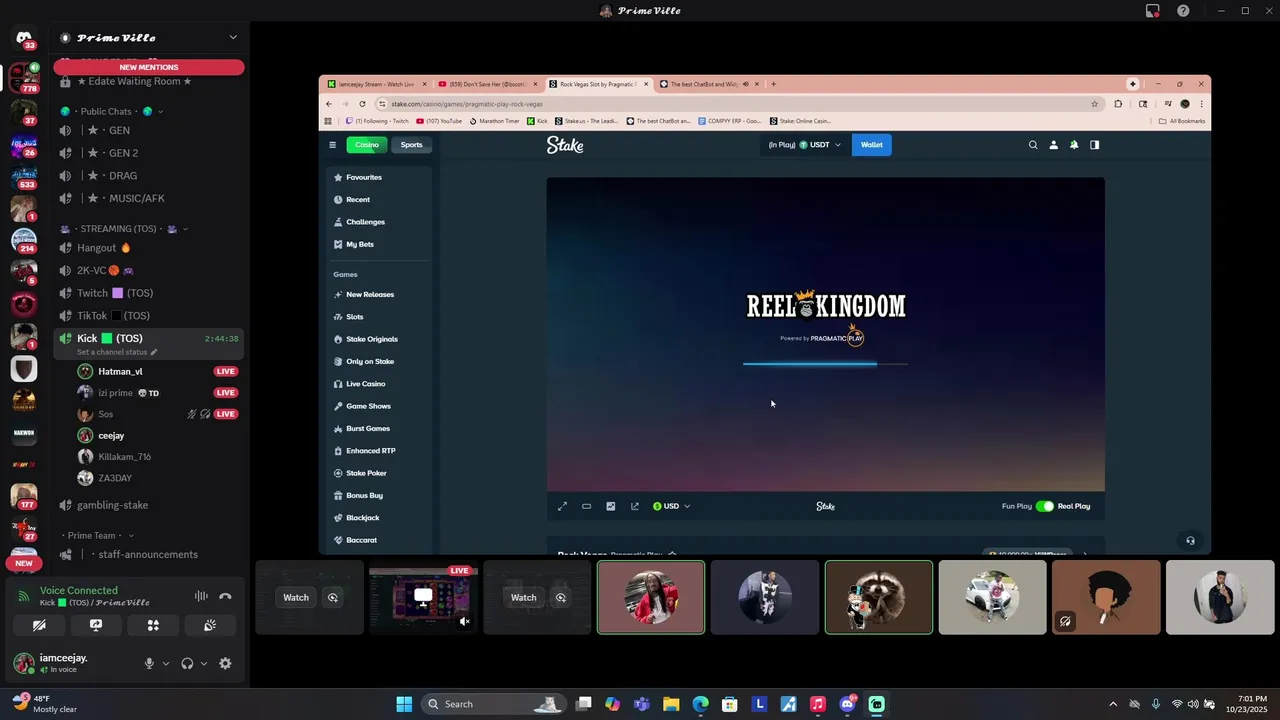Image resolution: width=1280 pixels, height=720 pixels.
Task: Open Recent in Stake sidebar
Action: click(x=379, y=200)
